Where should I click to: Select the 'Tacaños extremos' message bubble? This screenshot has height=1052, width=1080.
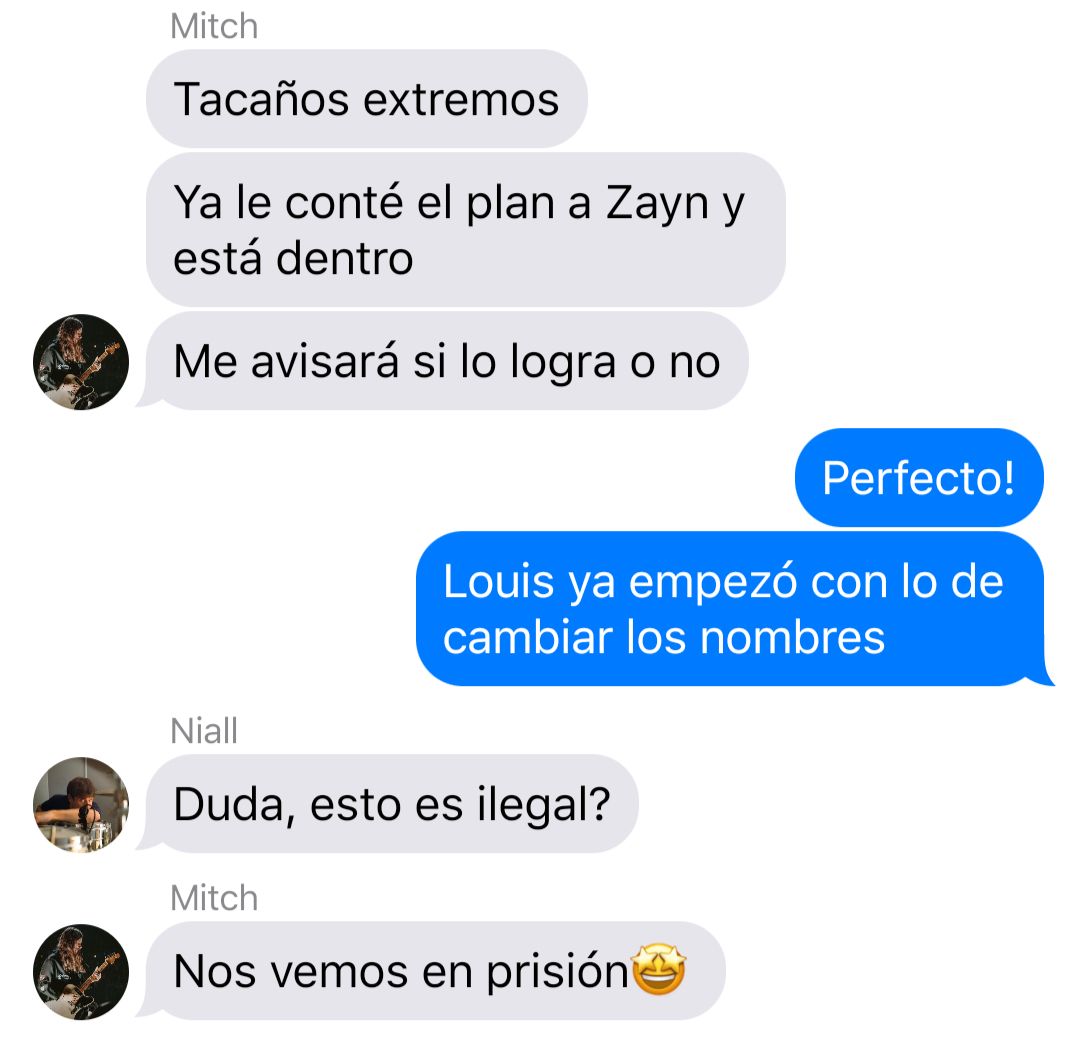pyautogui.click(x=366, y=99)
